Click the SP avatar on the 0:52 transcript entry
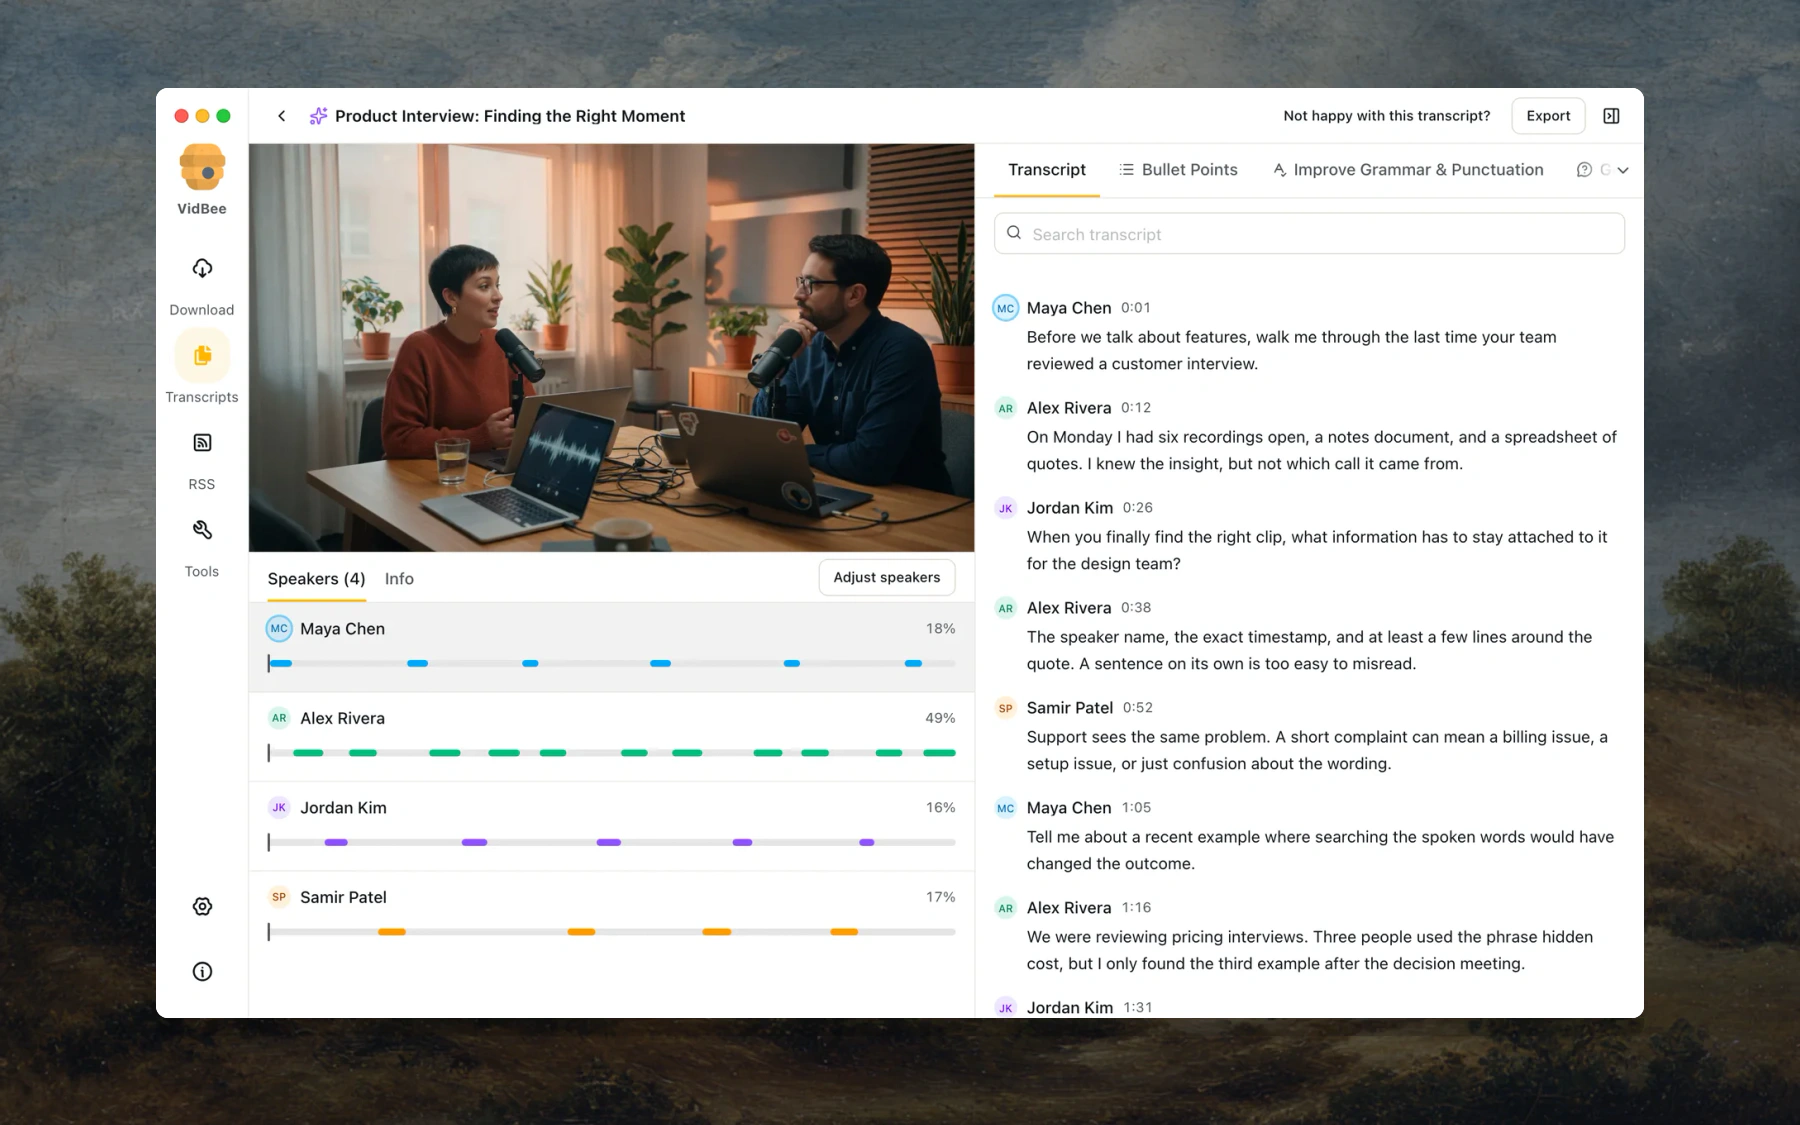Viewport: 1800px width, 1125px height. pos(1005,708)
